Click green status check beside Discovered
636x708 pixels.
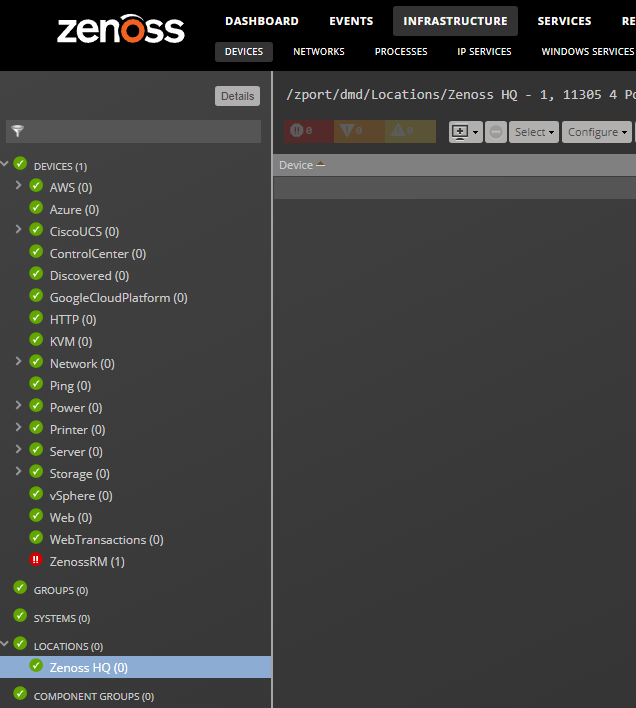(x=36, y=274)
